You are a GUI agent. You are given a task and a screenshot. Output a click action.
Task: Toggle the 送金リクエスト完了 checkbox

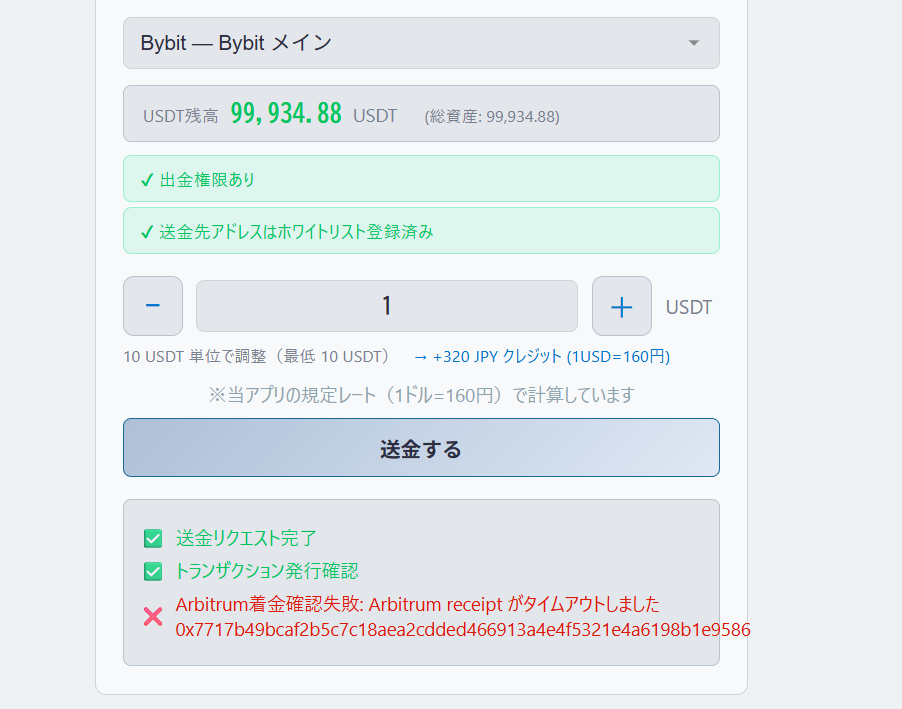click(153, 539)
